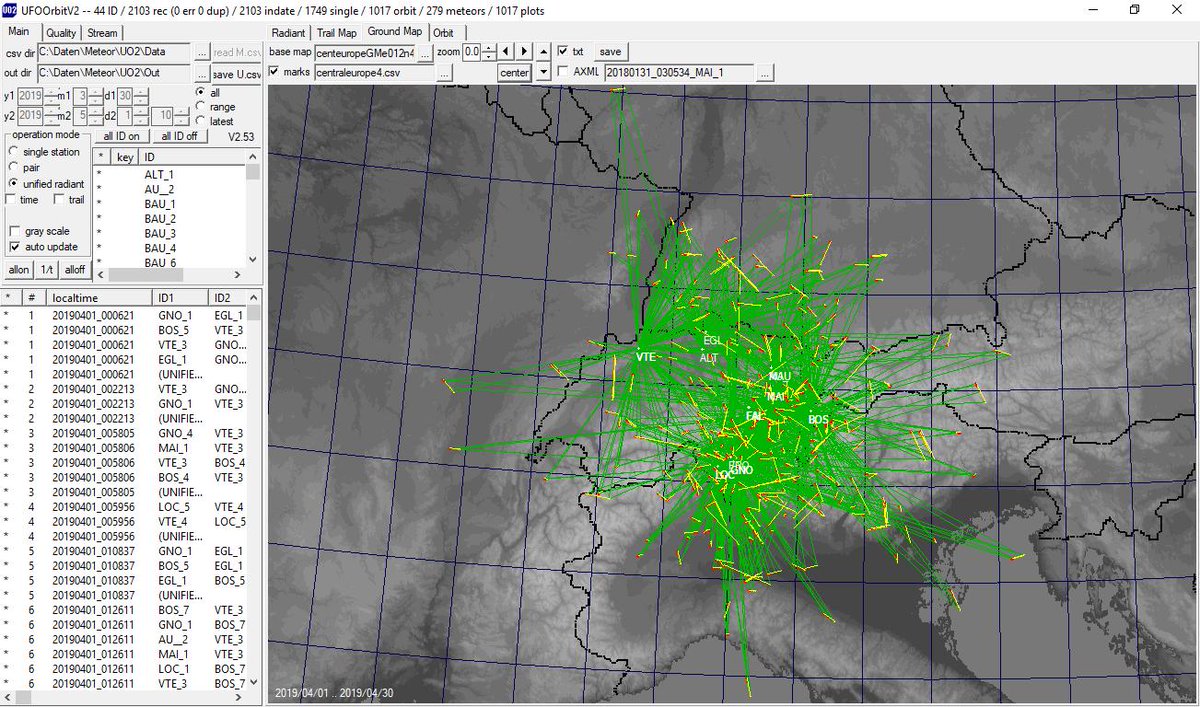This screenshot has height=707, width=1200.
Task: Adjust the d1 day spinner
Action: (x=141, y=96)
